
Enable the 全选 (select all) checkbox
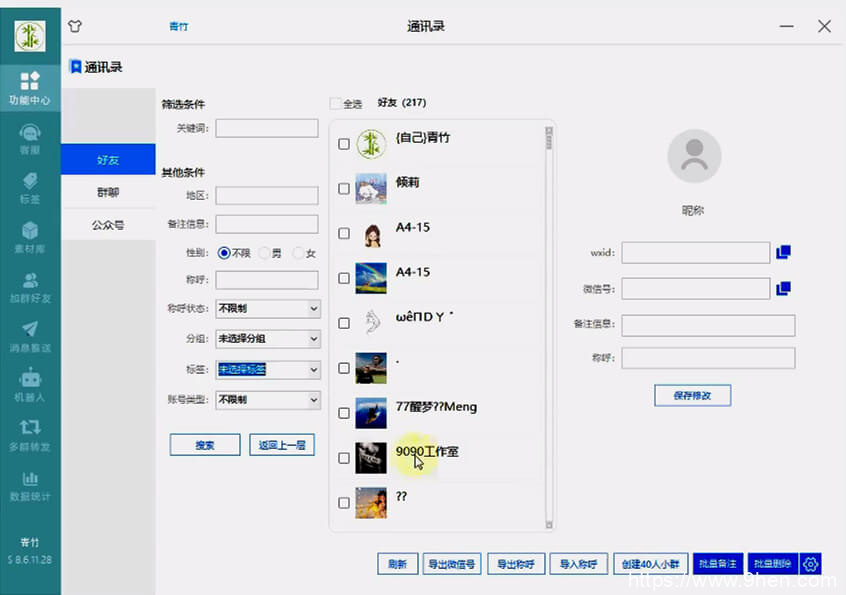336,102
